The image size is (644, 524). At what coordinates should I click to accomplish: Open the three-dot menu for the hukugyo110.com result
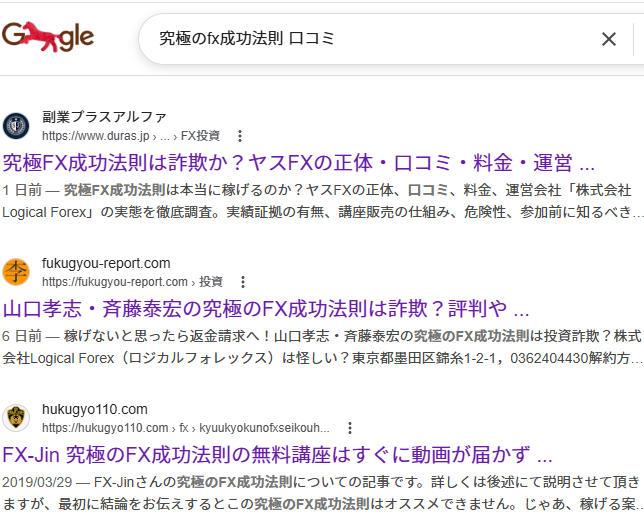[350, 428]
